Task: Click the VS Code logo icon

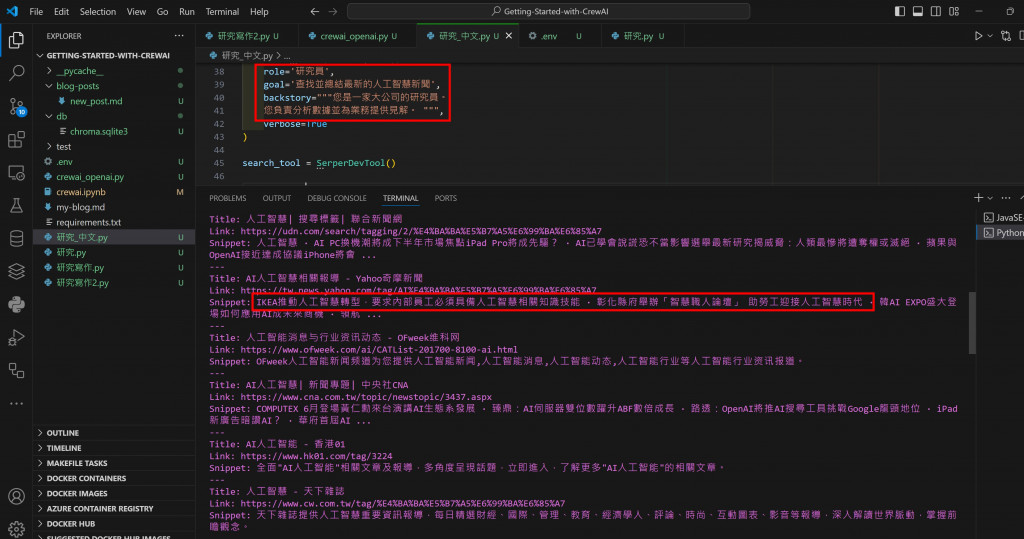Action: [12, 11]
